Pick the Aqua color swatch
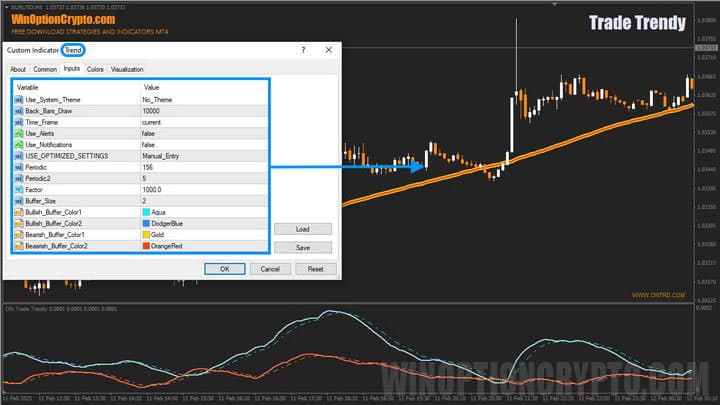This screenshot has width=720, height=405. click(147, 212)
